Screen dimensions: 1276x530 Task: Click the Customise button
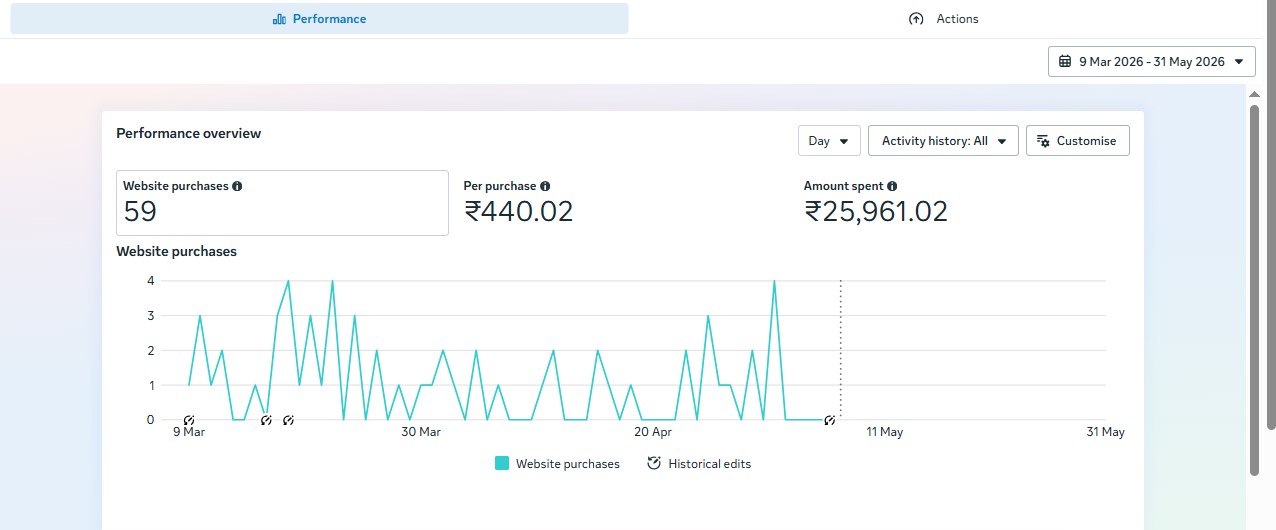coord(1078,141)
